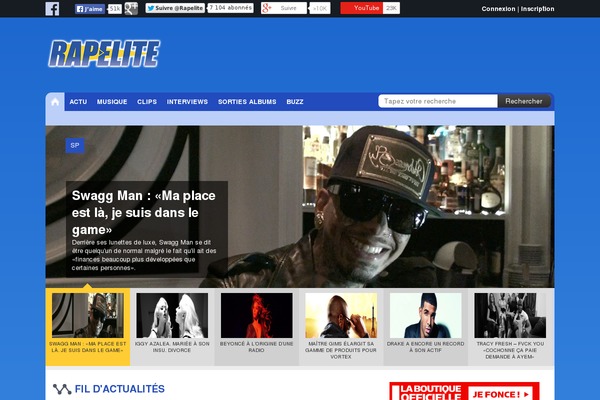600x400 pixels.
Task: Subscribe with the red YouTube button
Action: coord(362,8)
